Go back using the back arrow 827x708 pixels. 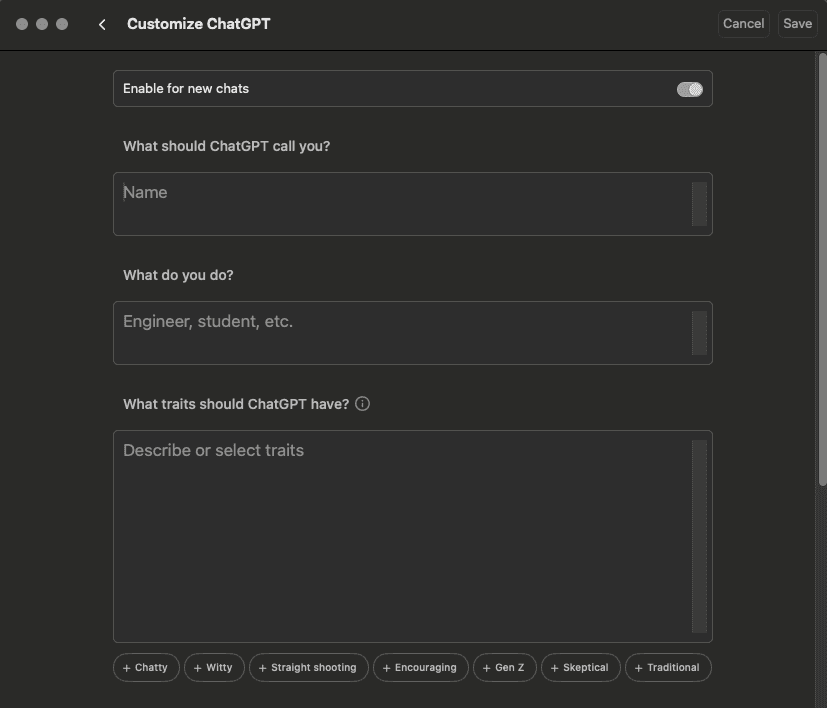[102, 24]
